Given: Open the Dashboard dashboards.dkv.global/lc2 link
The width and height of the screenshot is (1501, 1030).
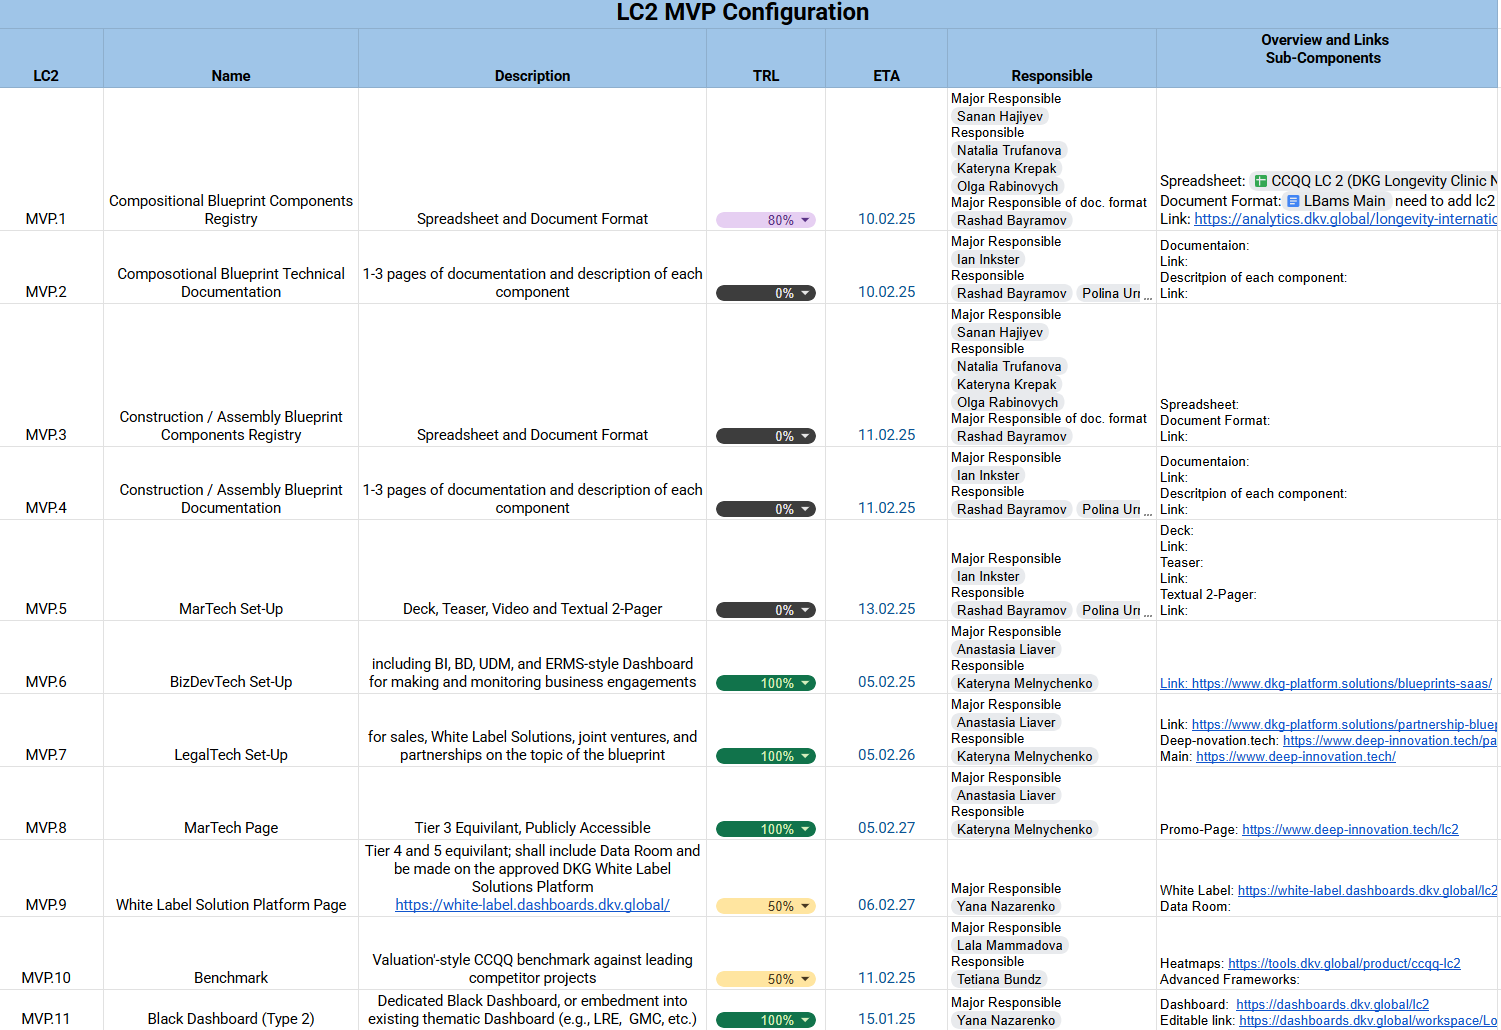Looking at the screenshot, I should click(1332, 1005).
